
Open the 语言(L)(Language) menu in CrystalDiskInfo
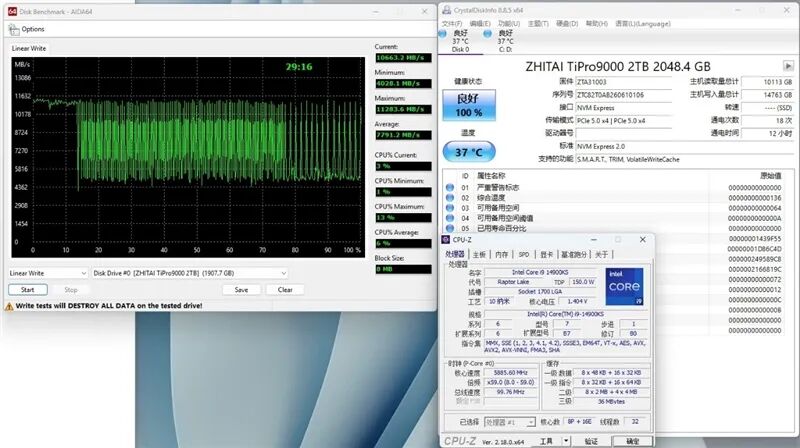pyautogui.click(x=643, y=24)
